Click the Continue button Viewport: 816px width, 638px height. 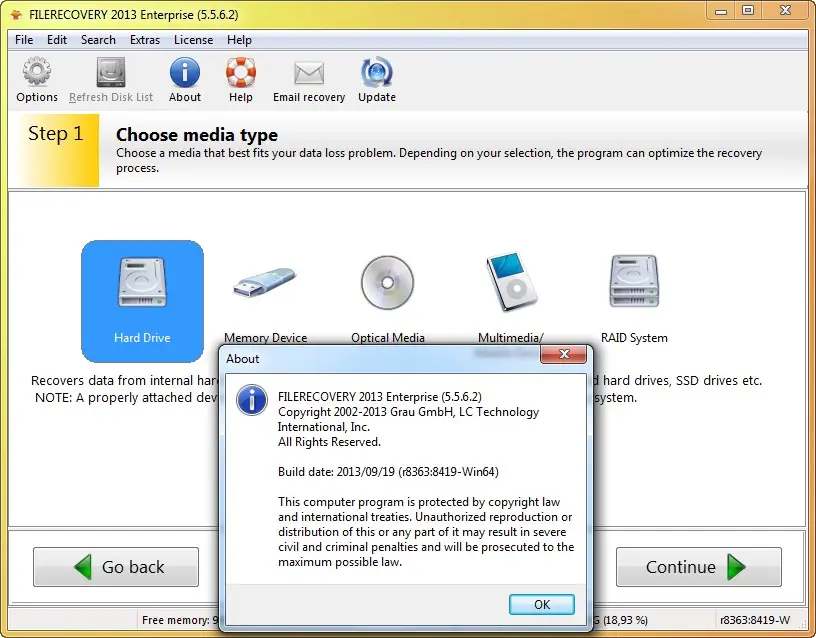tap(699, 567)
